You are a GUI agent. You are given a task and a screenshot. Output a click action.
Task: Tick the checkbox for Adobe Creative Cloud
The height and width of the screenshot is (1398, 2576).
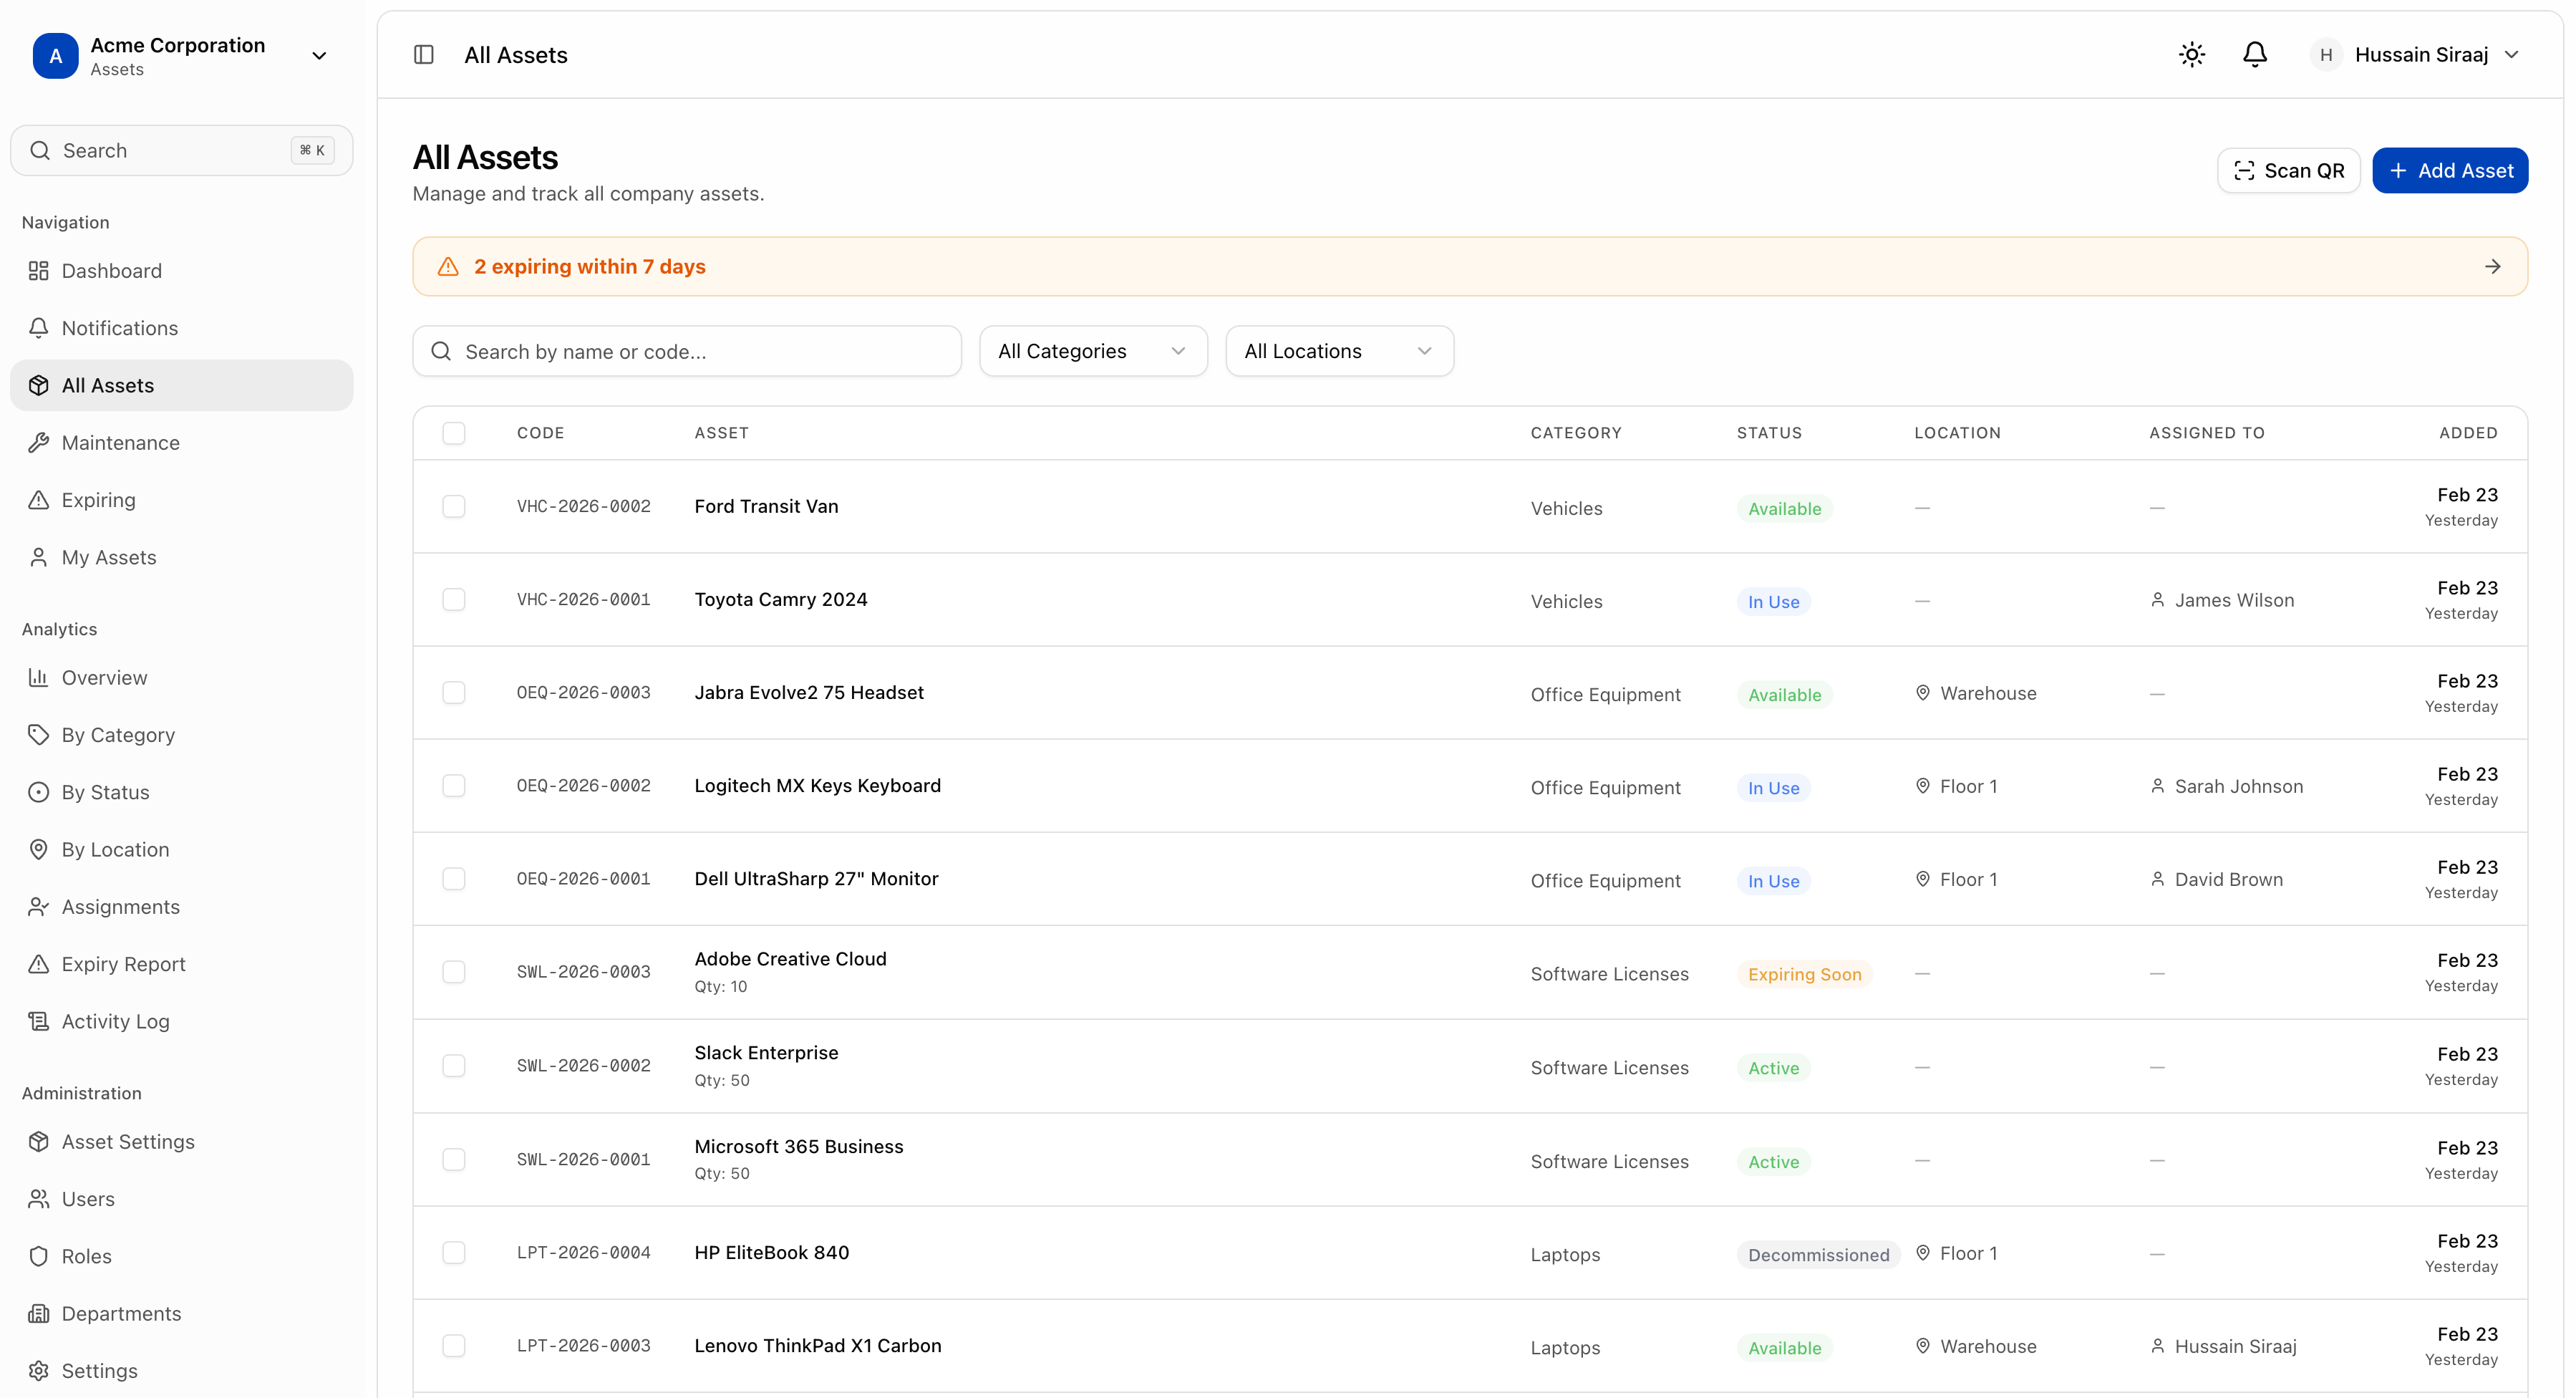[454, 971]
